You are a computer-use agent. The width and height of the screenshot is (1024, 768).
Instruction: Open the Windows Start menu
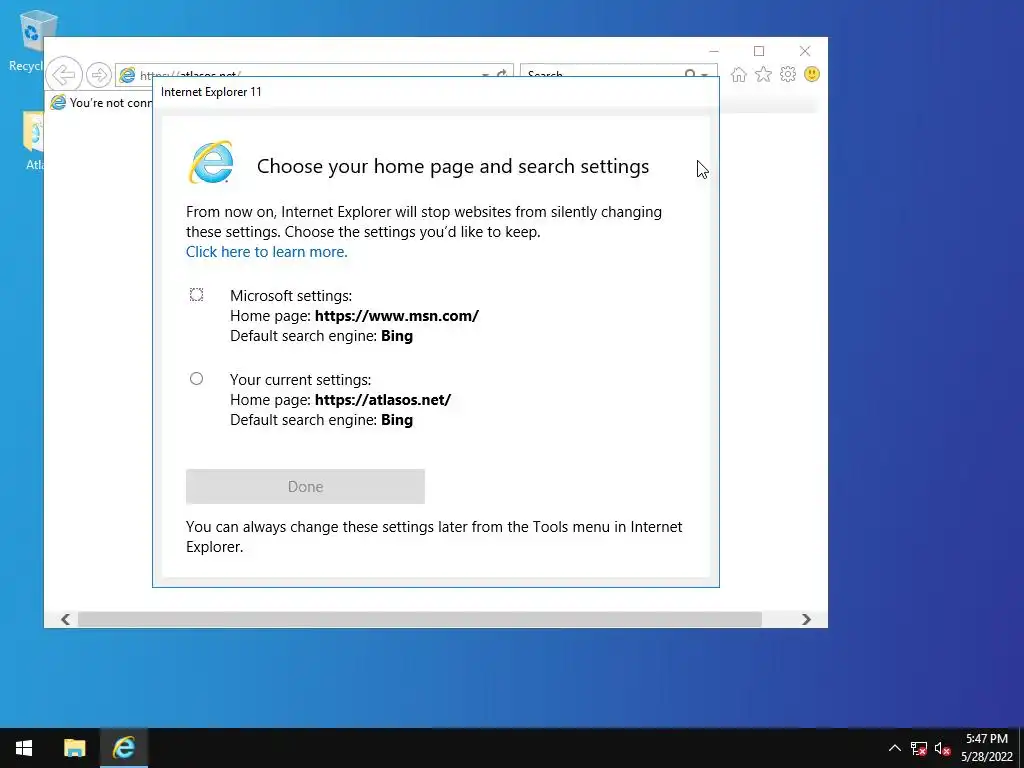pos(24,748)
